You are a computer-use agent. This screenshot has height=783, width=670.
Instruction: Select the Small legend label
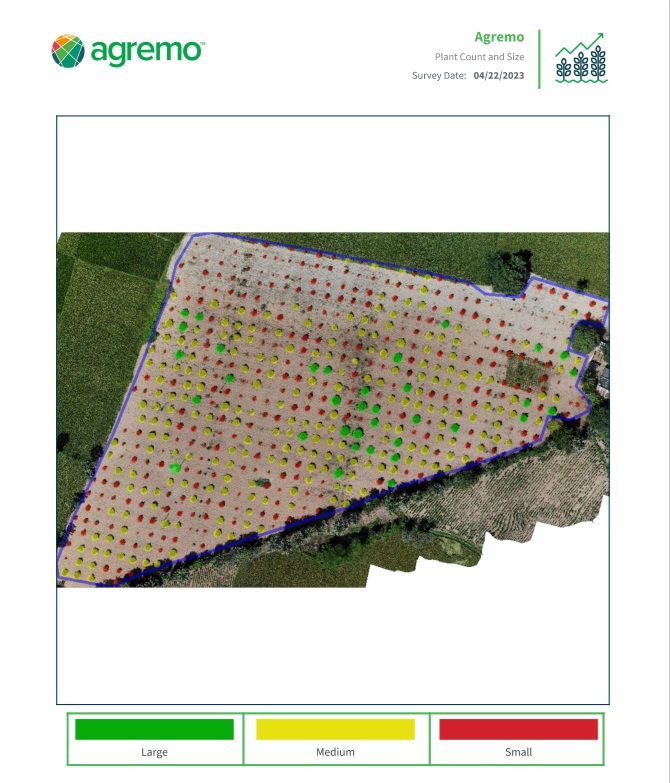(x=518, y=752)
